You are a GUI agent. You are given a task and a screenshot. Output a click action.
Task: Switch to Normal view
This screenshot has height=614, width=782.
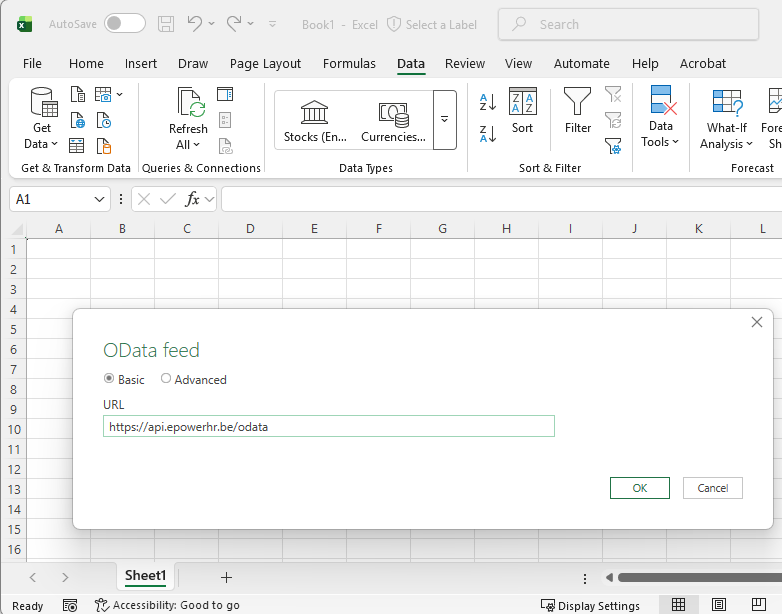[x=678, y=605]
